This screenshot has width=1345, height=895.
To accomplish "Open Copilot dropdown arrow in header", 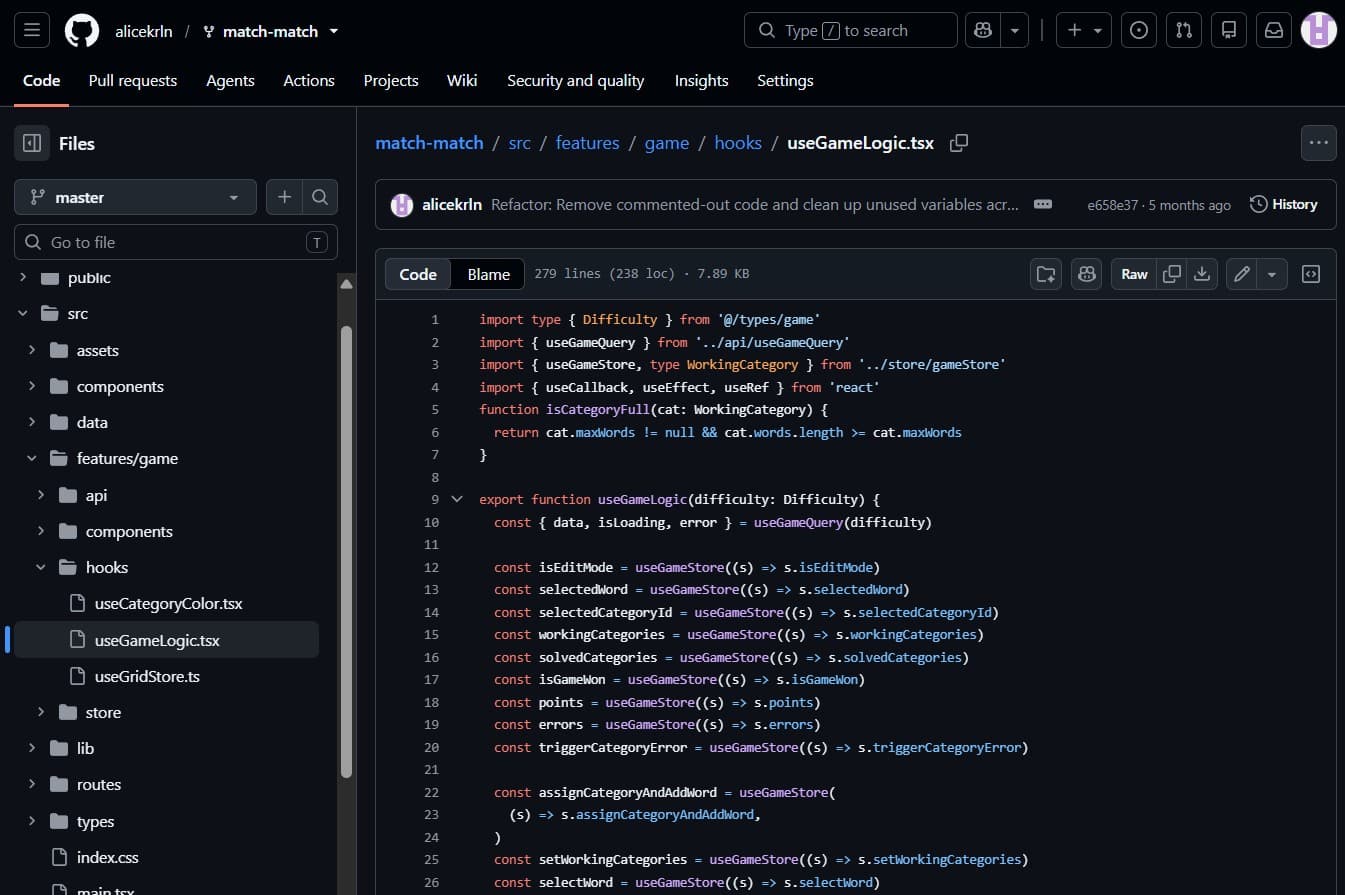I will coord(1015,31).
